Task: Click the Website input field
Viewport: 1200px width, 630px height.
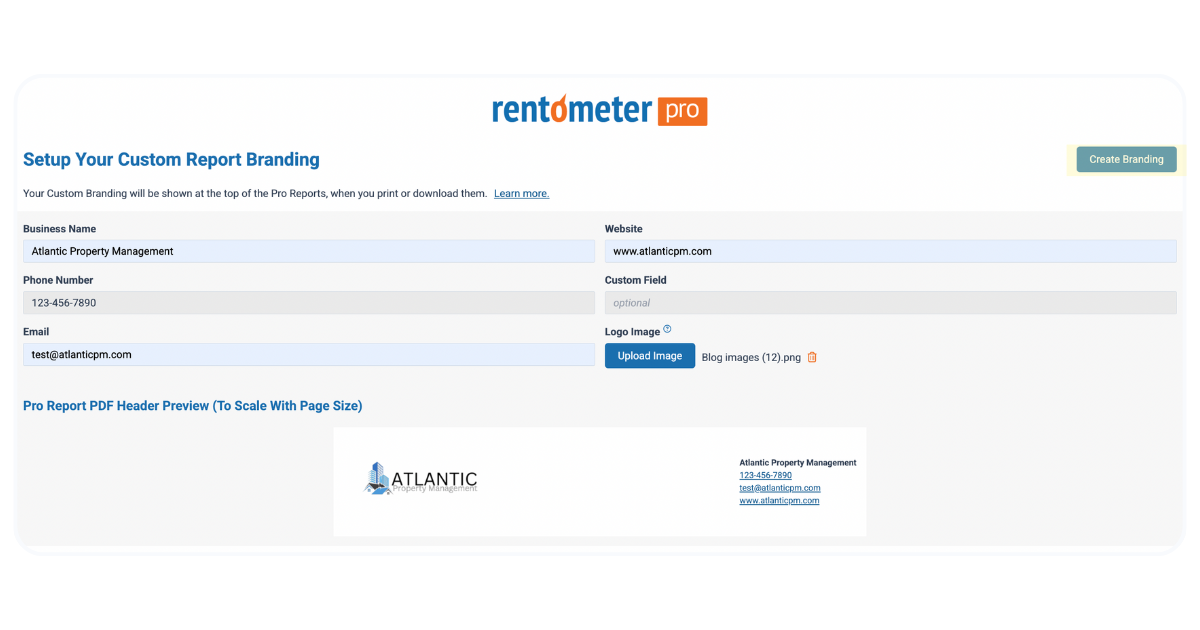Action: pos(891,251)
